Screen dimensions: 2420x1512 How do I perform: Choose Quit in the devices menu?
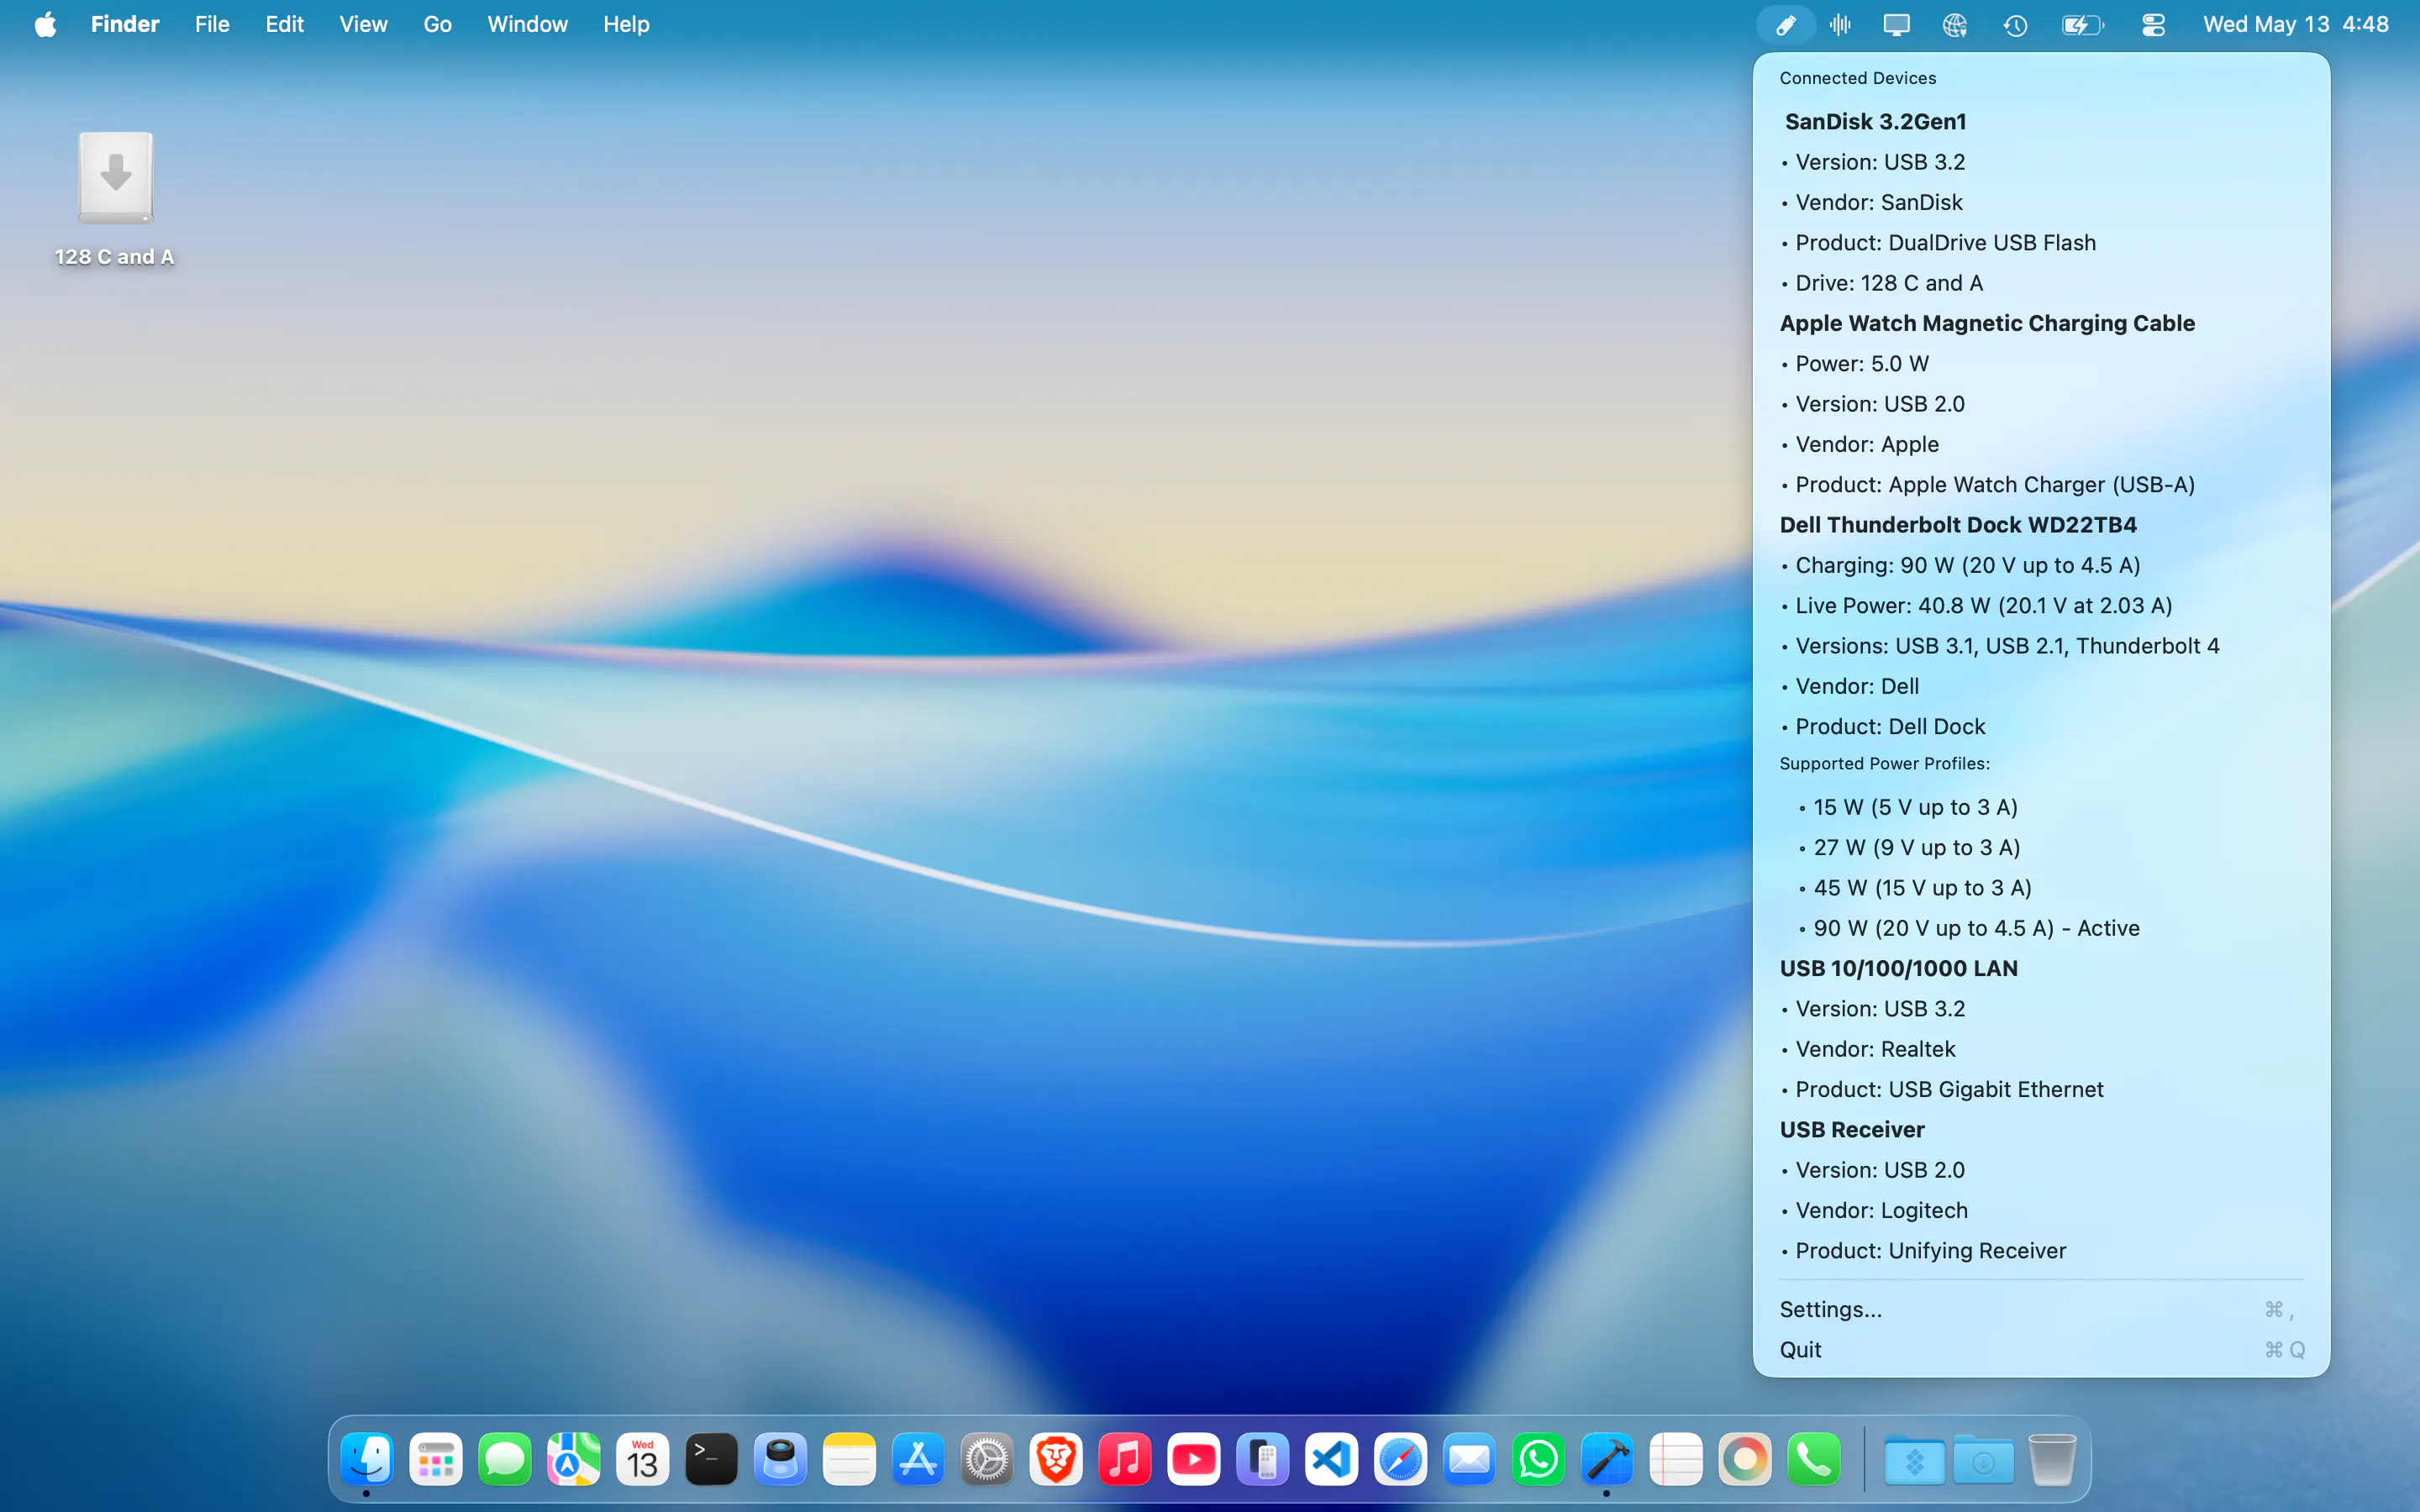2041,1350
